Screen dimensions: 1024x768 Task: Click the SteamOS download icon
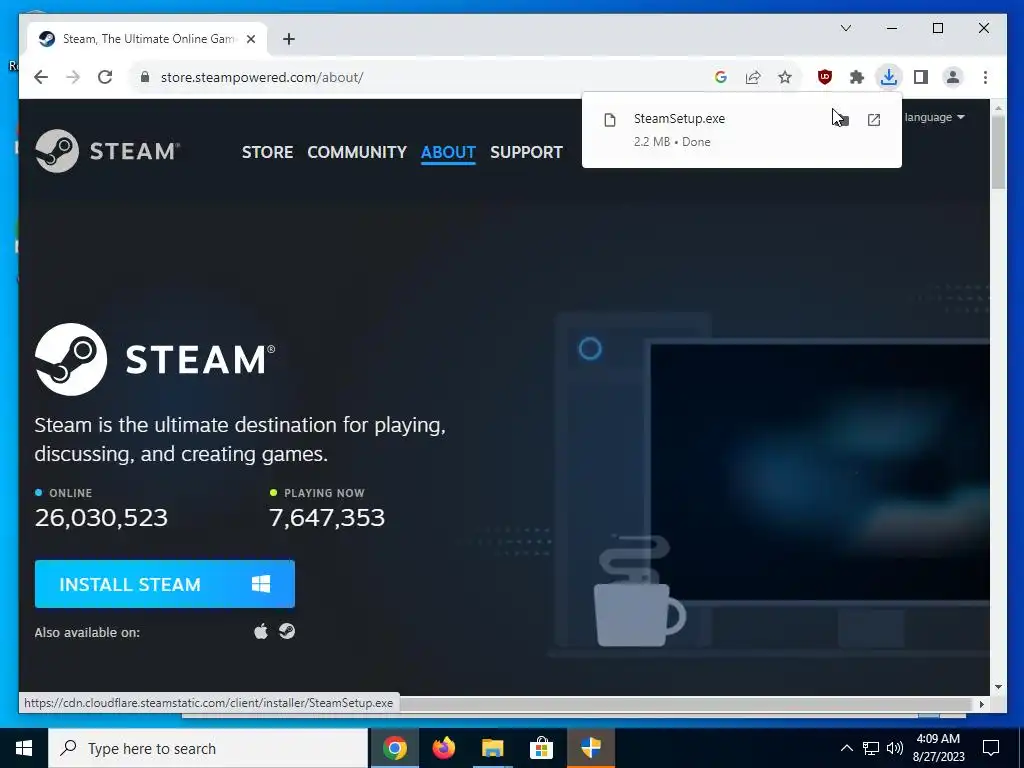287,632
